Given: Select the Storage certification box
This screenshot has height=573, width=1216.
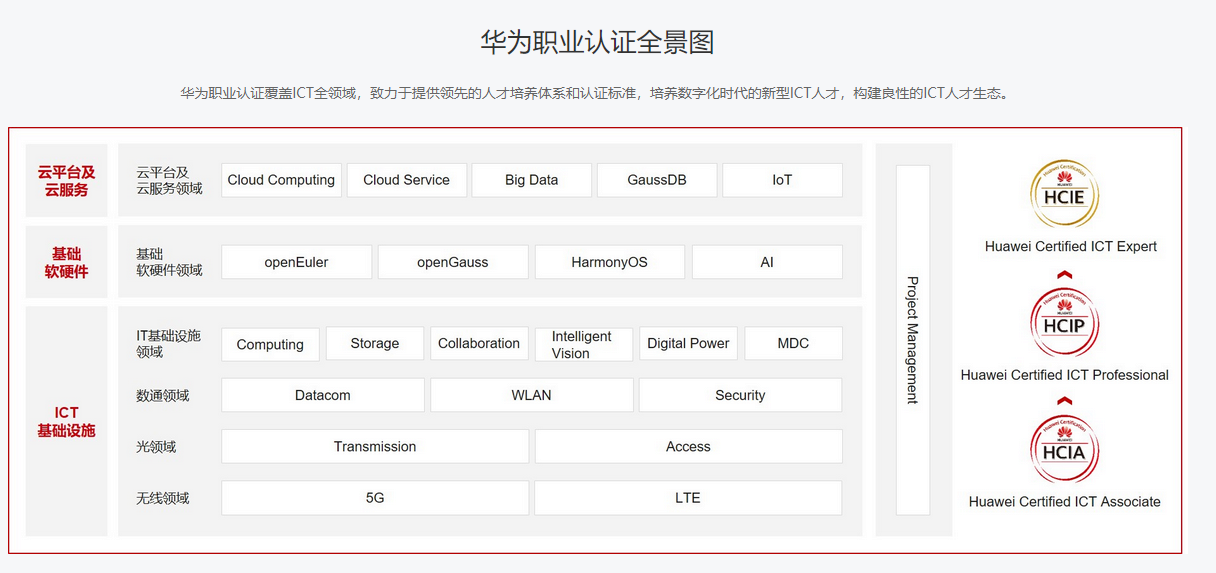Looking at the screenshot, I should tap(375, 344).
